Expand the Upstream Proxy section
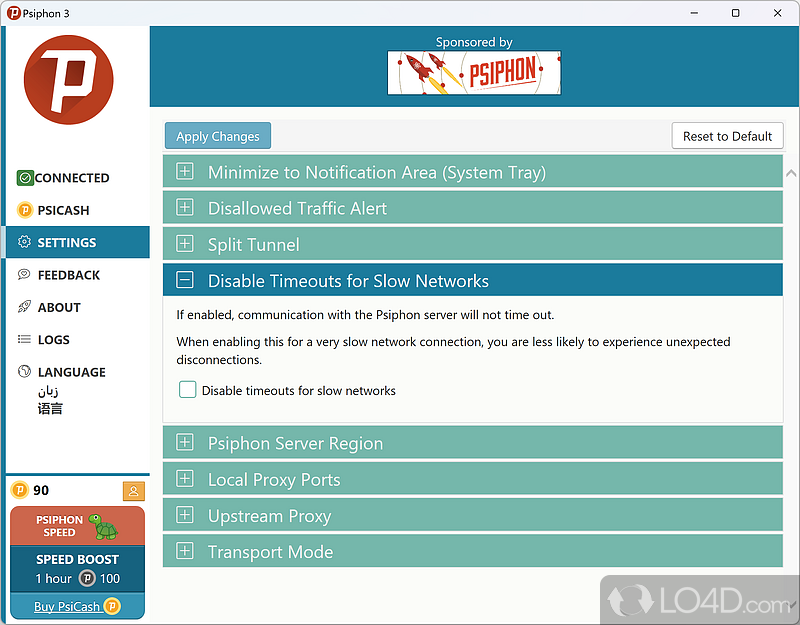The height and width of the screenshot is (625, 800). click(185, 516)
